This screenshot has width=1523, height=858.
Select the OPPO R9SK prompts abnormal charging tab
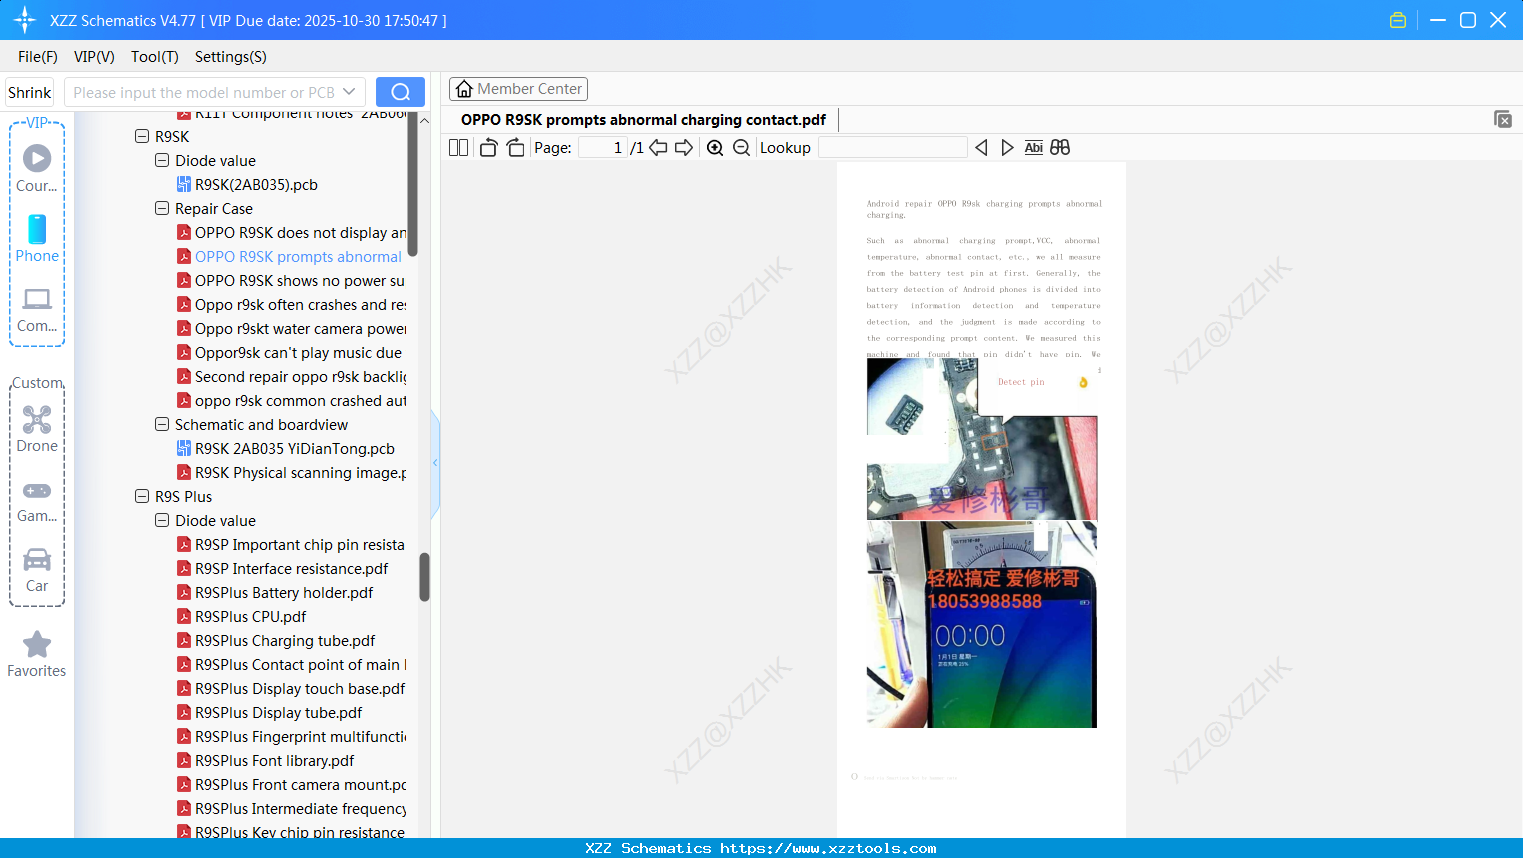coord(643,120)
